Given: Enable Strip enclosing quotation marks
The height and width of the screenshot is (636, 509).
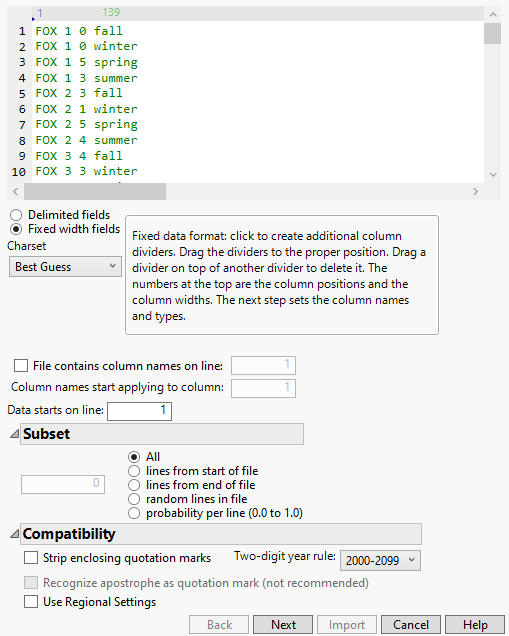Looking at the screenshot, I should 31,558.
